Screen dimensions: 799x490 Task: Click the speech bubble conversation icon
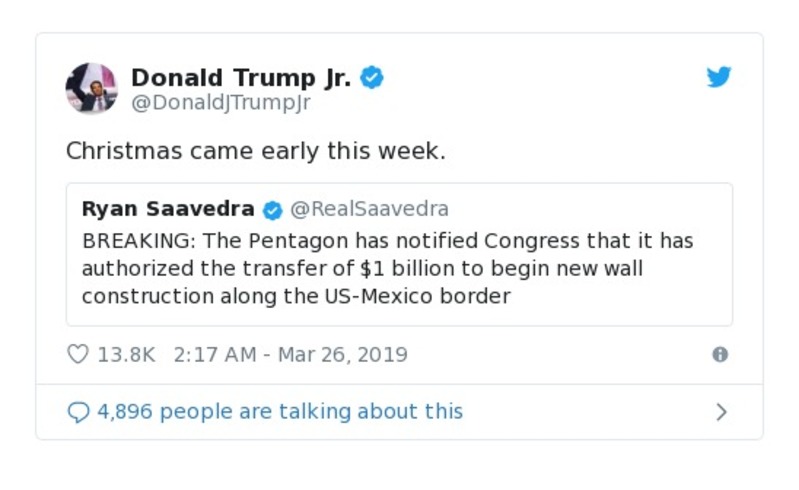(78, 412)
